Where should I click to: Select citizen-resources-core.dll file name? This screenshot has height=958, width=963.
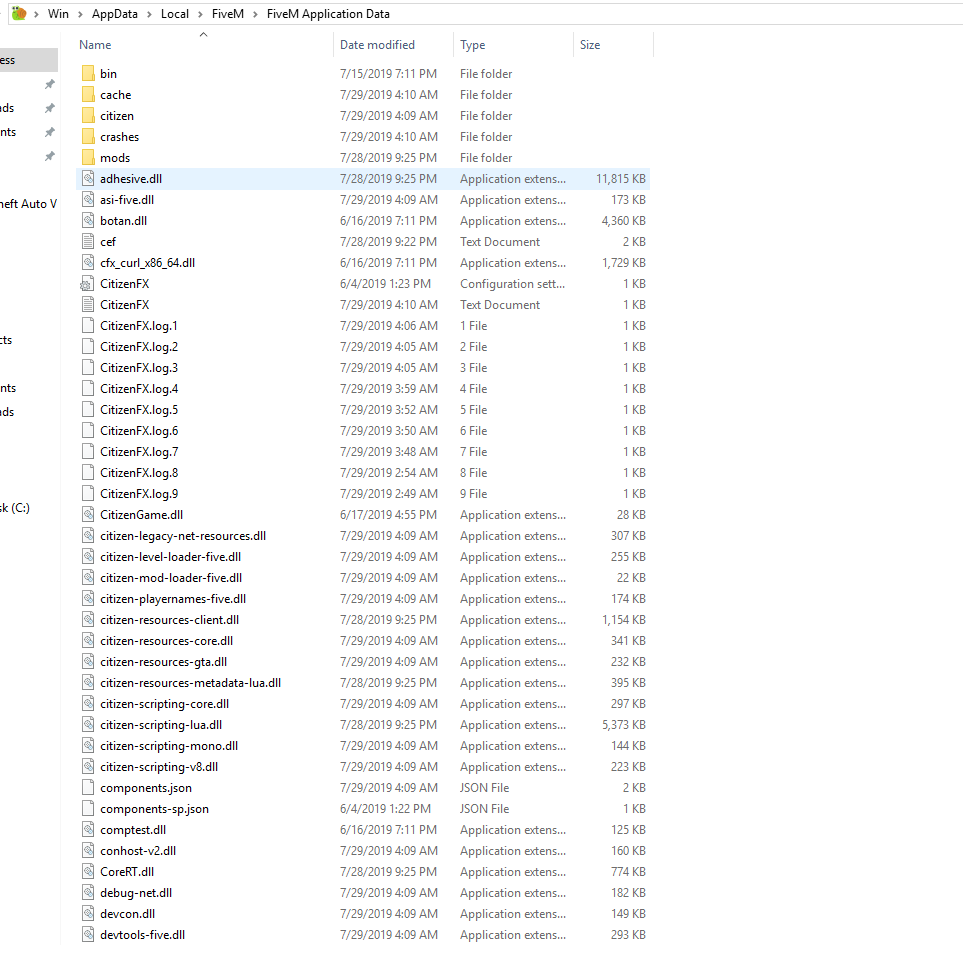[x=166, y=641]
